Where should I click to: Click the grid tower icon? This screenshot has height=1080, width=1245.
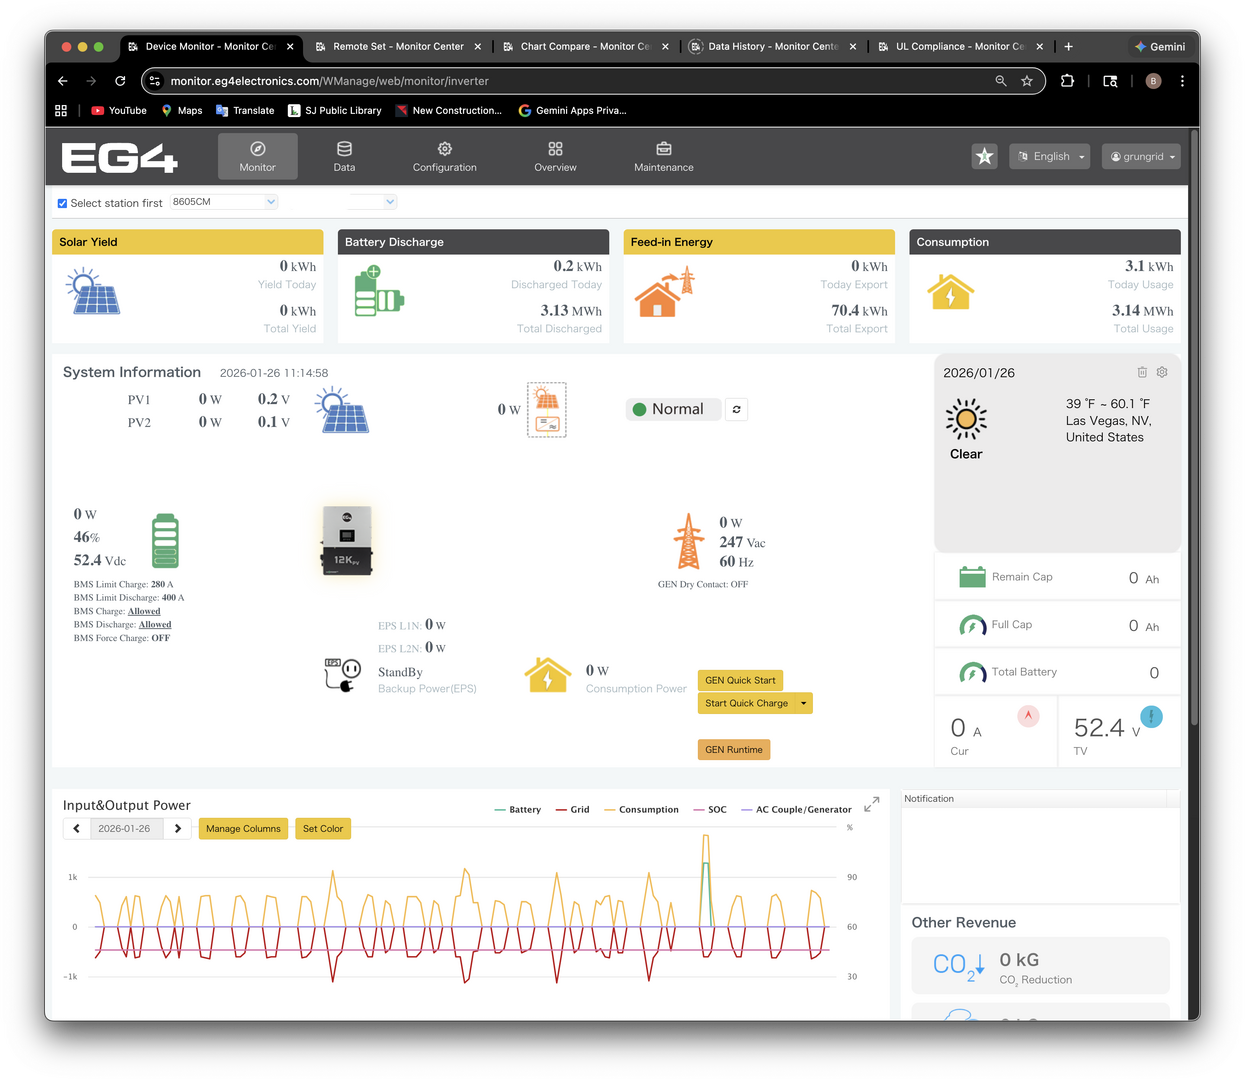[688, 541]
